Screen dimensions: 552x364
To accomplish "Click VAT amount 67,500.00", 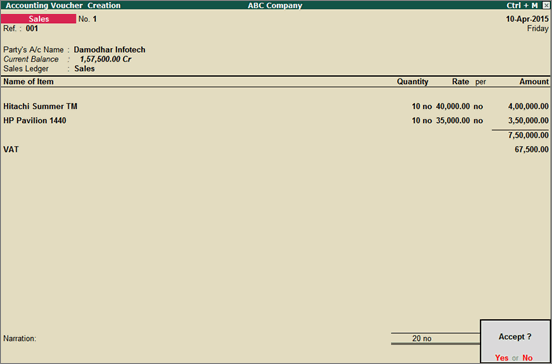I will (x=532, y=150).
